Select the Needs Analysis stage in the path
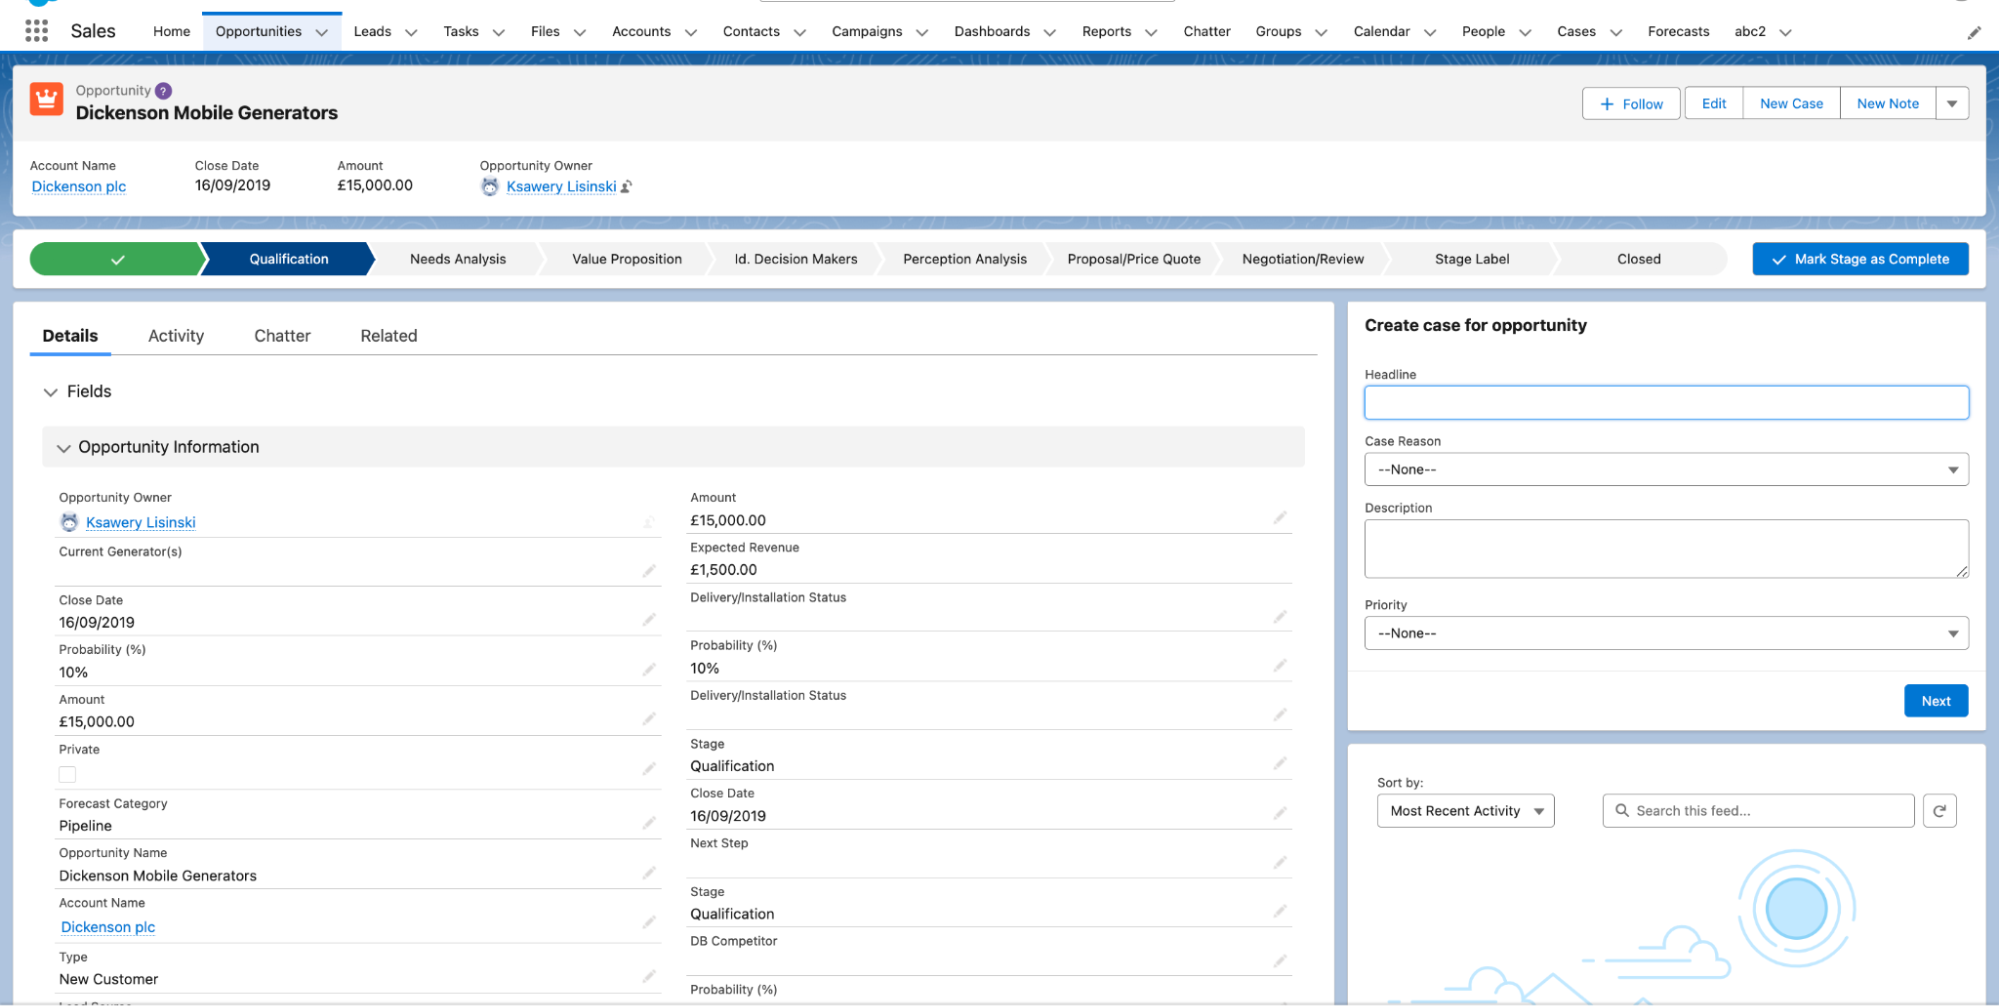The image size is (1999, 1007). pyautogui.click(x=457, y=259)
